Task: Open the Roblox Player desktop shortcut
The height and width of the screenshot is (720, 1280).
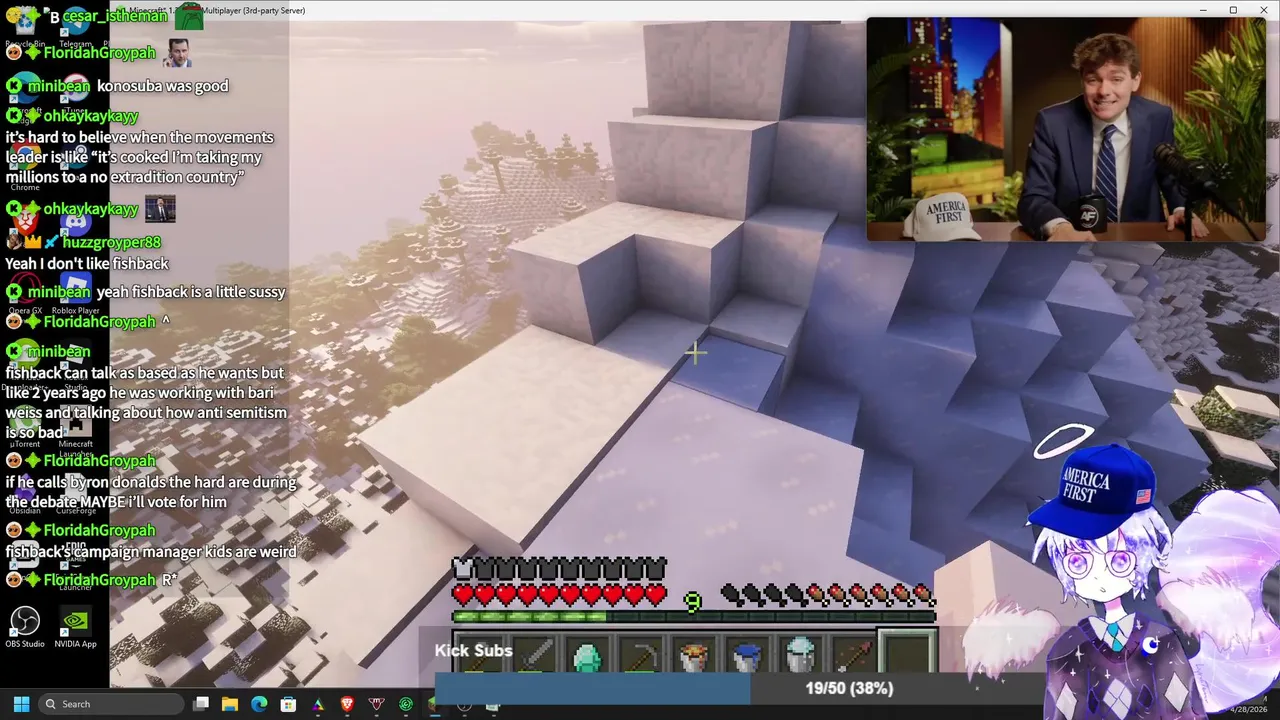Action: pyautogui.click(x=76, y=294)
